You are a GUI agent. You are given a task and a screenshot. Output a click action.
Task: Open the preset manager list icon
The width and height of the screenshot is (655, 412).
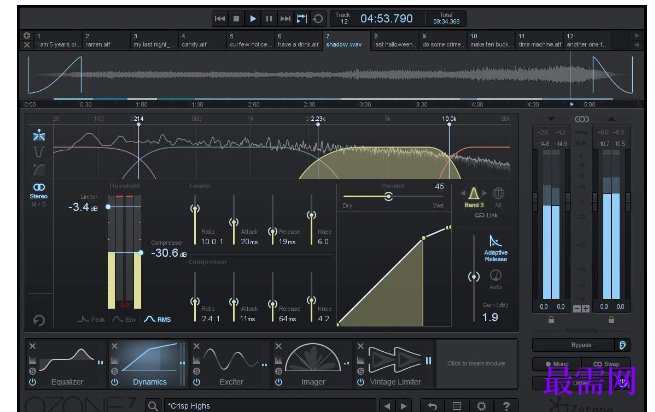pyautogui.click(x=457, y=406)
